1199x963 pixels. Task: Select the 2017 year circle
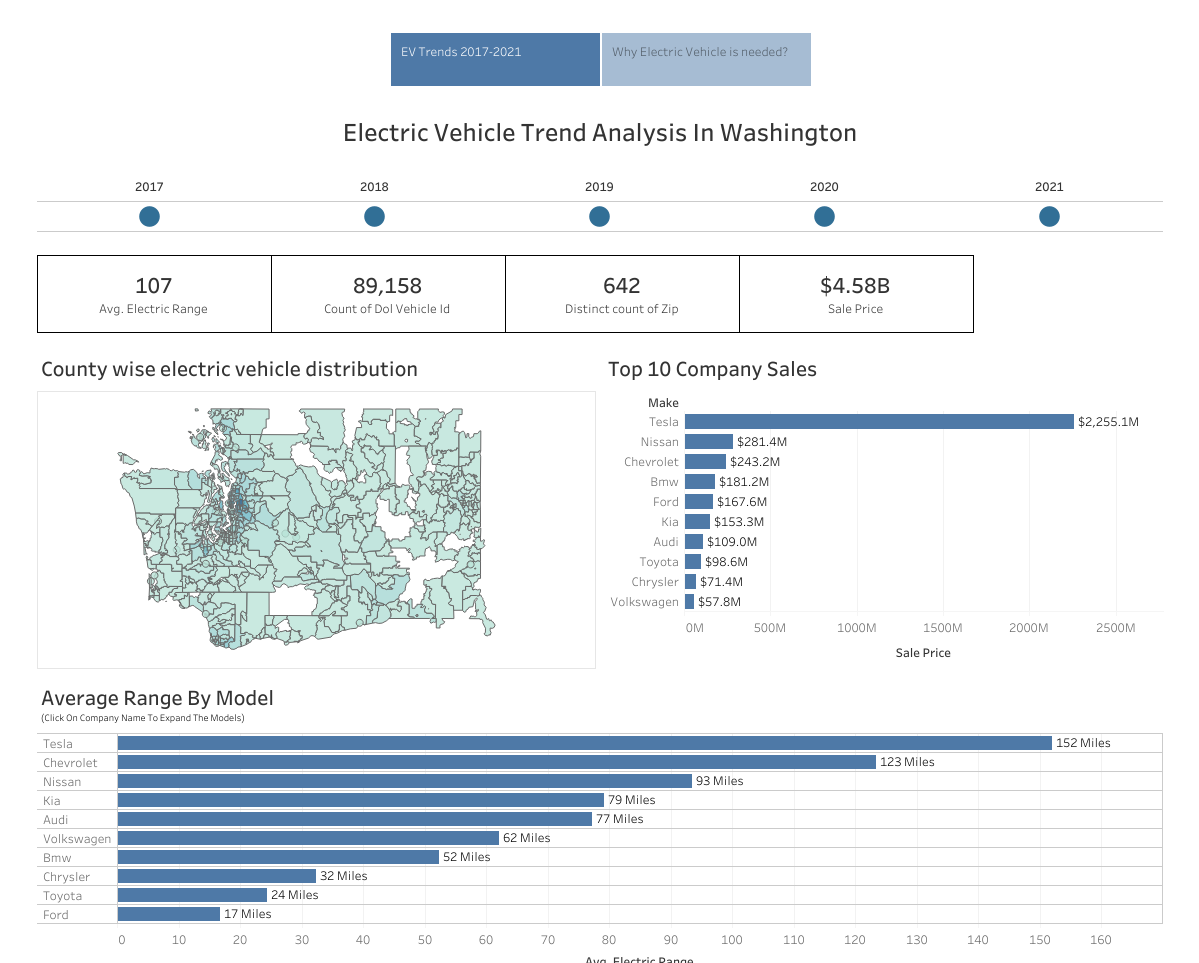click(x=149, y=216)
